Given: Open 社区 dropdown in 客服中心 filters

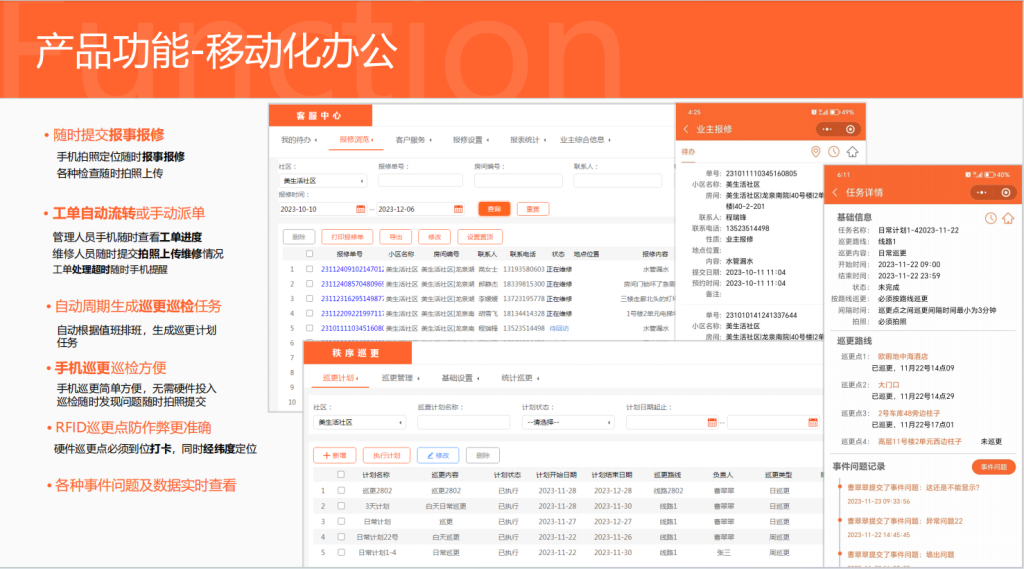Looking at the screenshot, I should [x=323, y=181].
